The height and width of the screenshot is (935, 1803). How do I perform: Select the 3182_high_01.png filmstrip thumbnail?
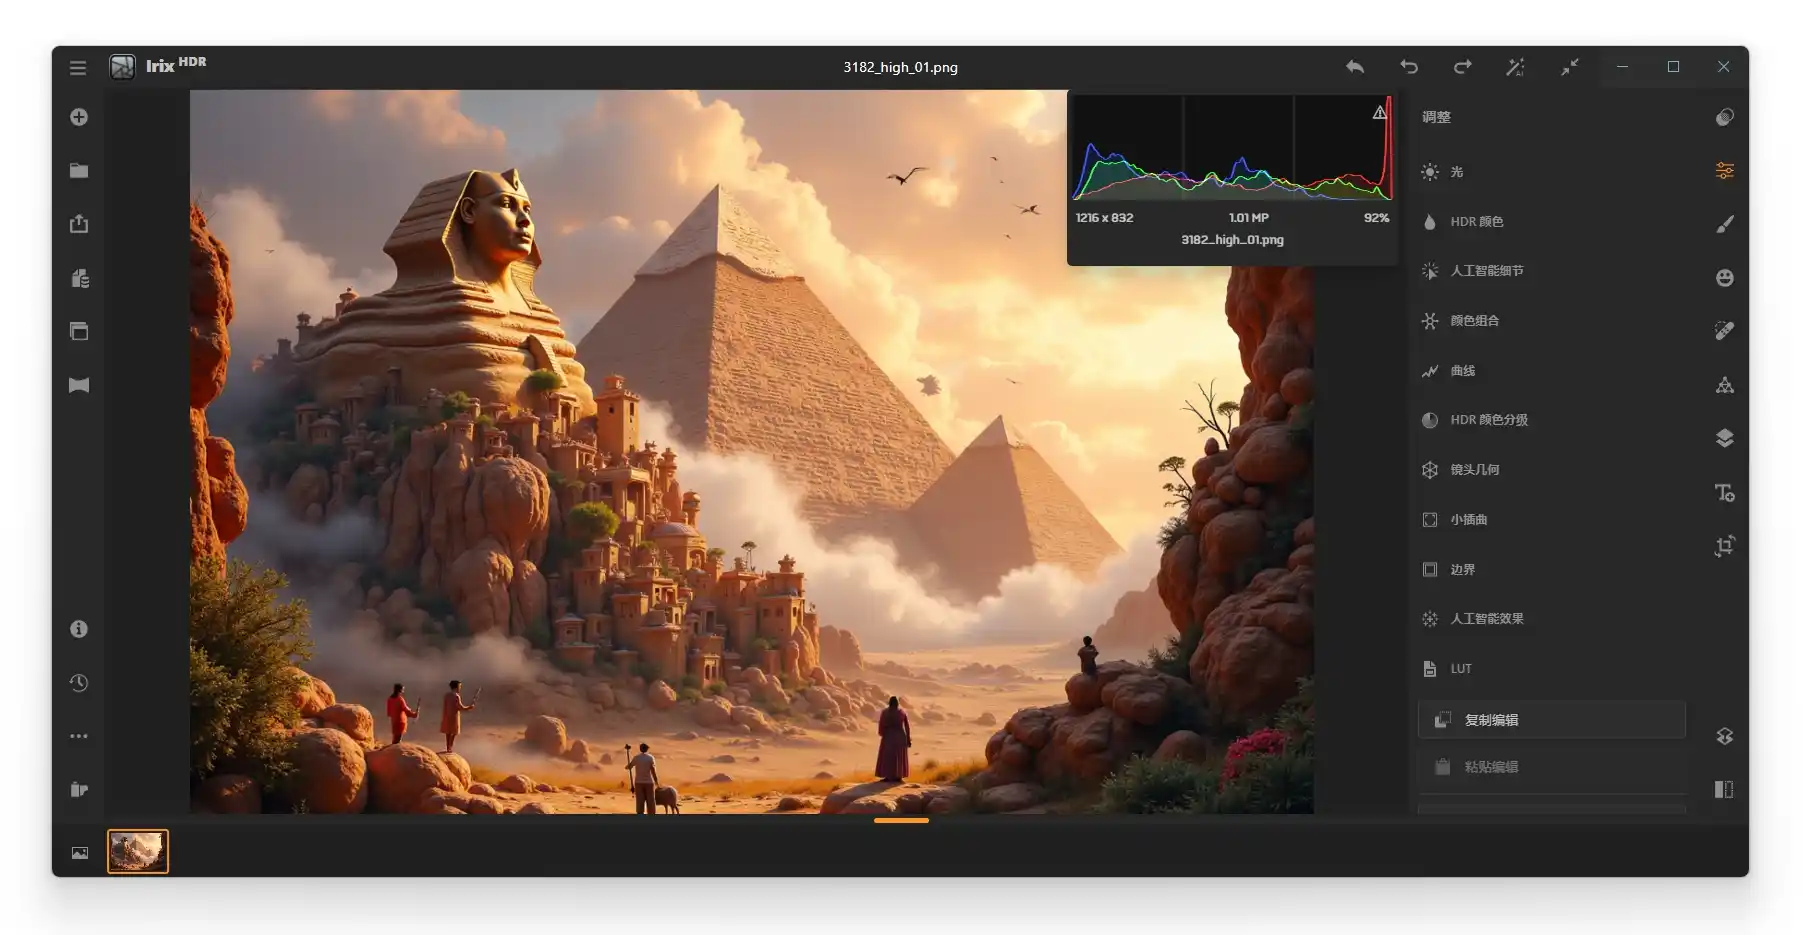coord(138,852)
